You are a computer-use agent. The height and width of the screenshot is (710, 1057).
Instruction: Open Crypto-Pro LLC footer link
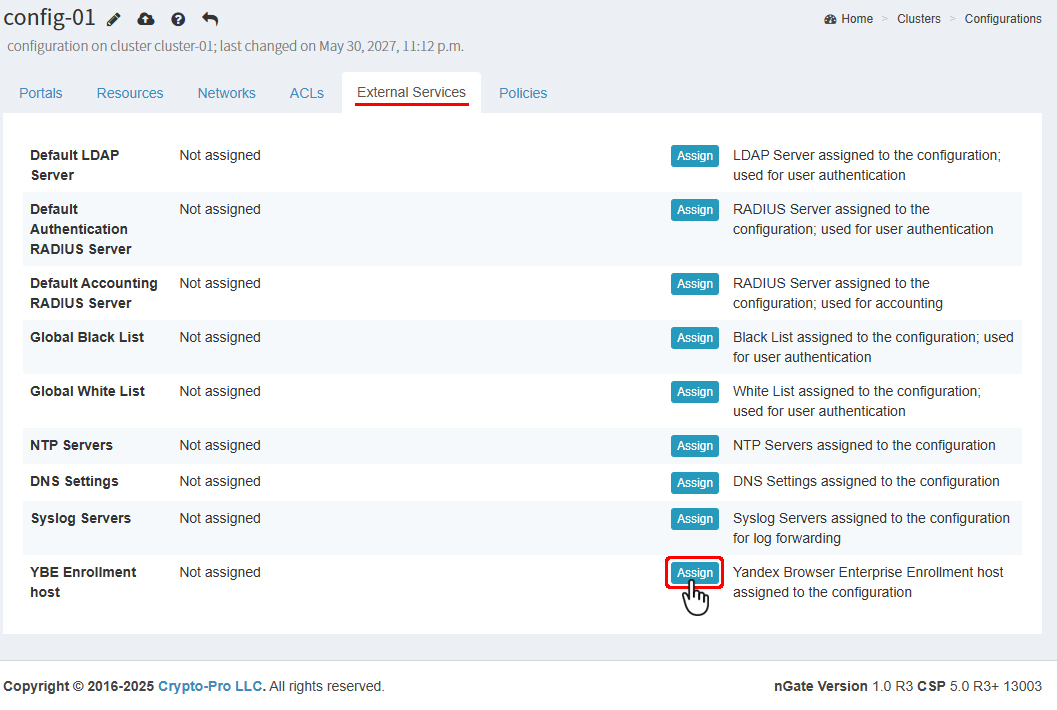click(x=210, y=686)
